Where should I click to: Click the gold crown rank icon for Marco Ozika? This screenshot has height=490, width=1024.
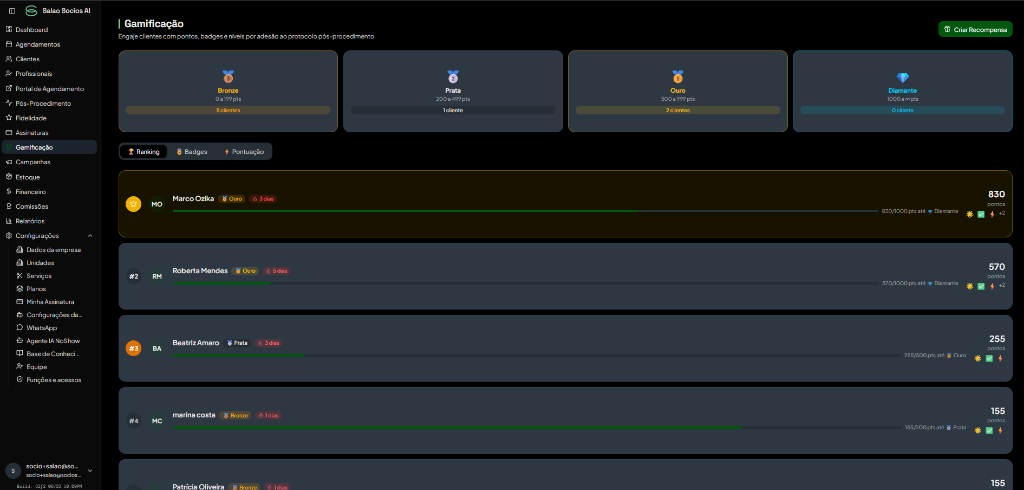pos(133,204)
